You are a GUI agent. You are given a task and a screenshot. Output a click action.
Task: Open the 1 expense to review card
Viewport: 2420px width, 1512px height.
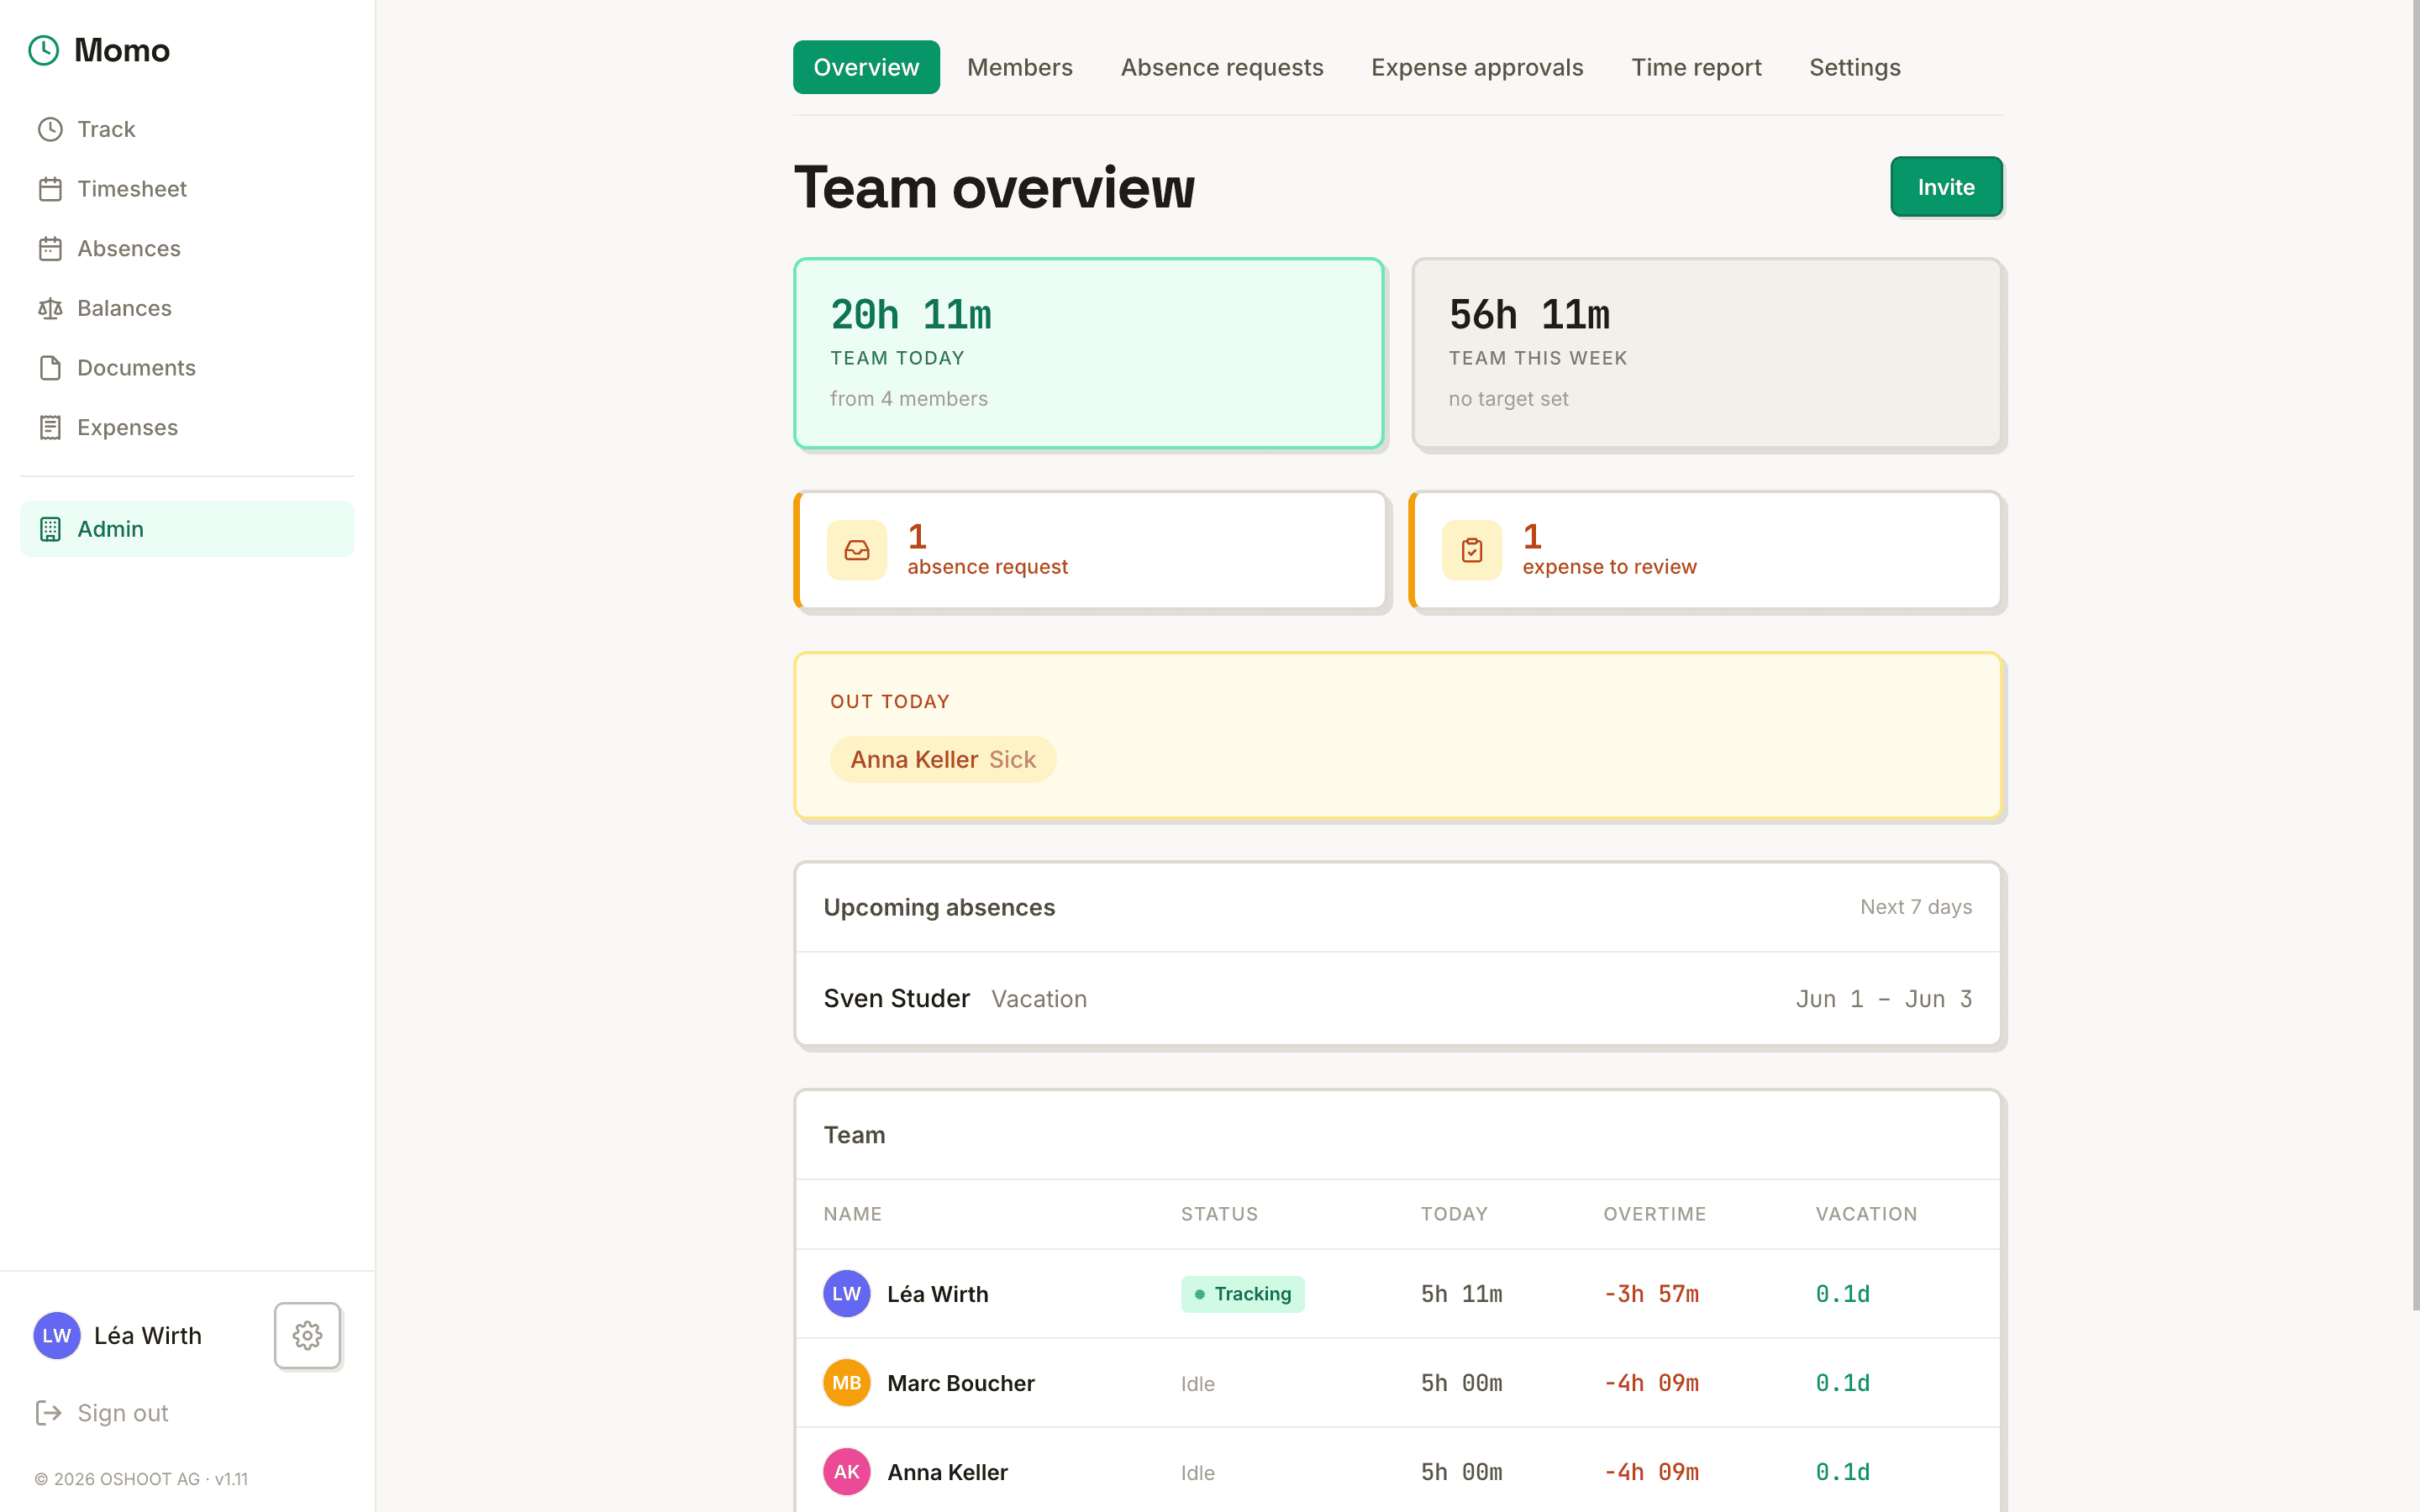[x=1705, y=550]
